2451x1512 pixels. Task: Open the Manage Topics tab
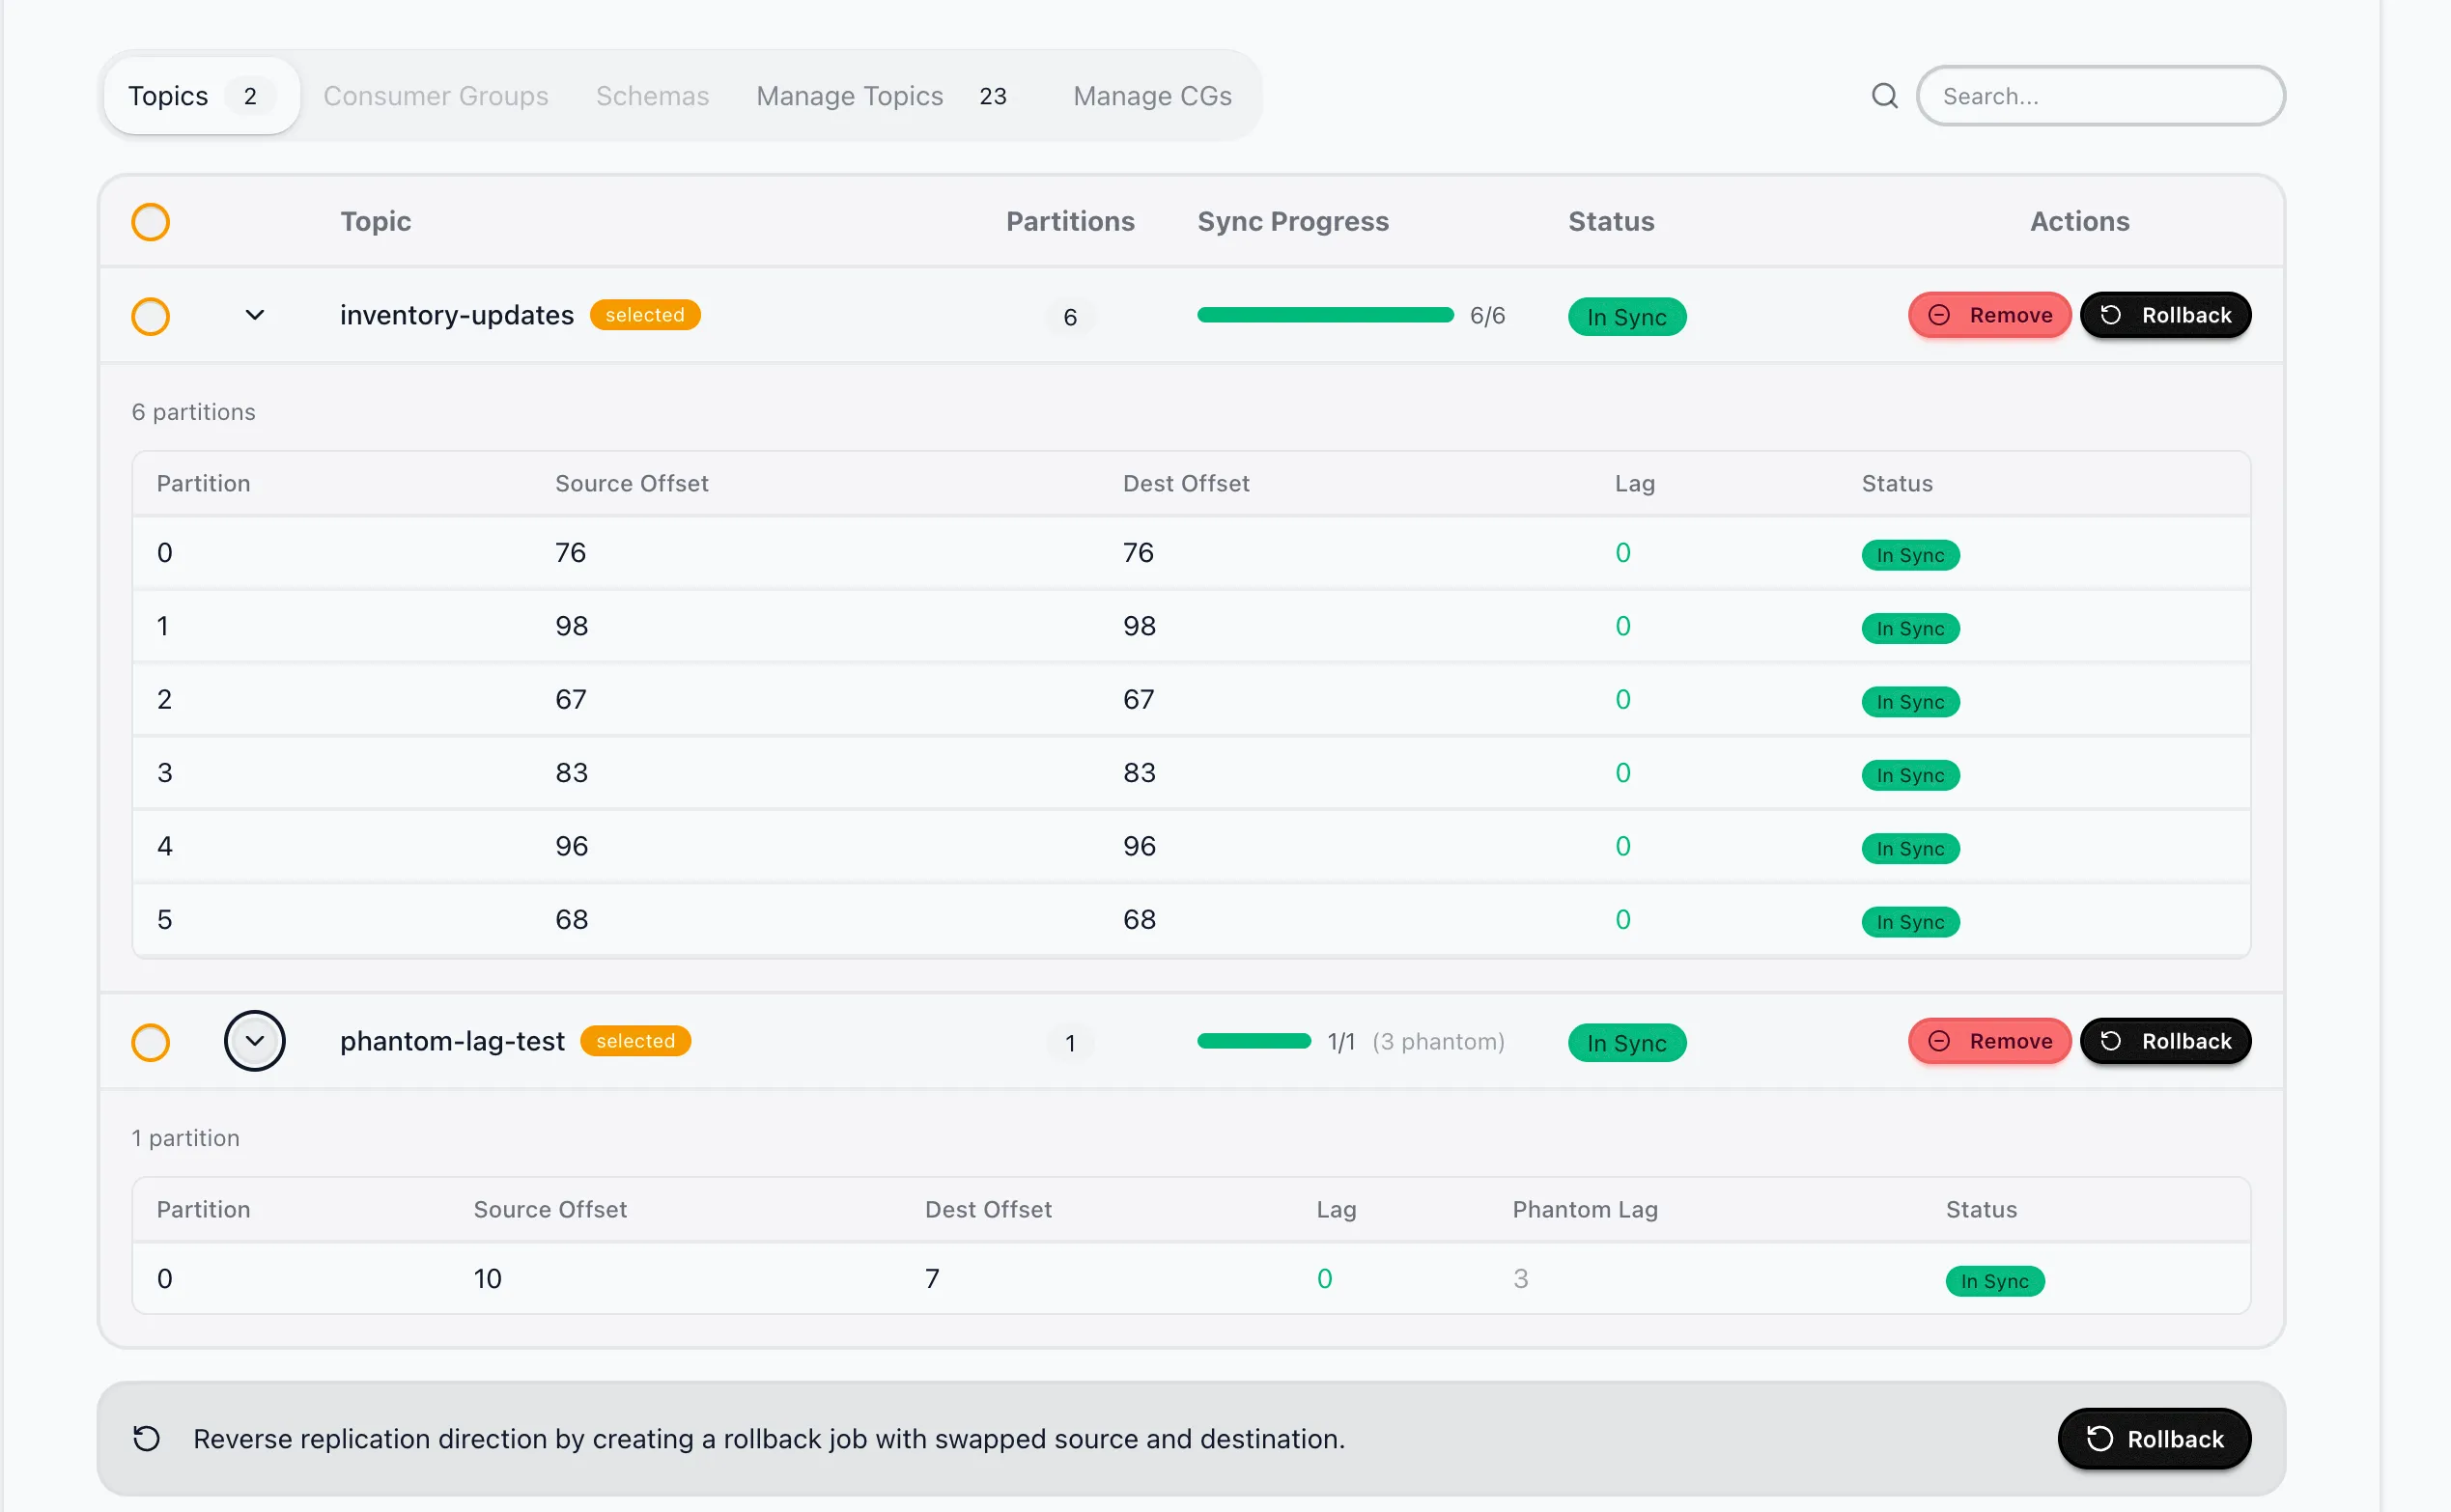tap(850, 96)
